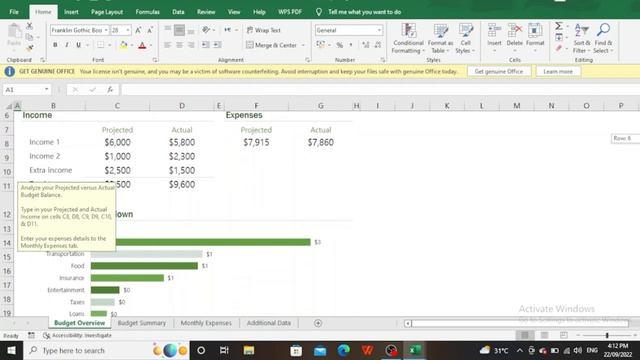Viewport: 640px width, 360px height.
Task: Open the View ribbon tab
Action: click(x=234, y=12)
